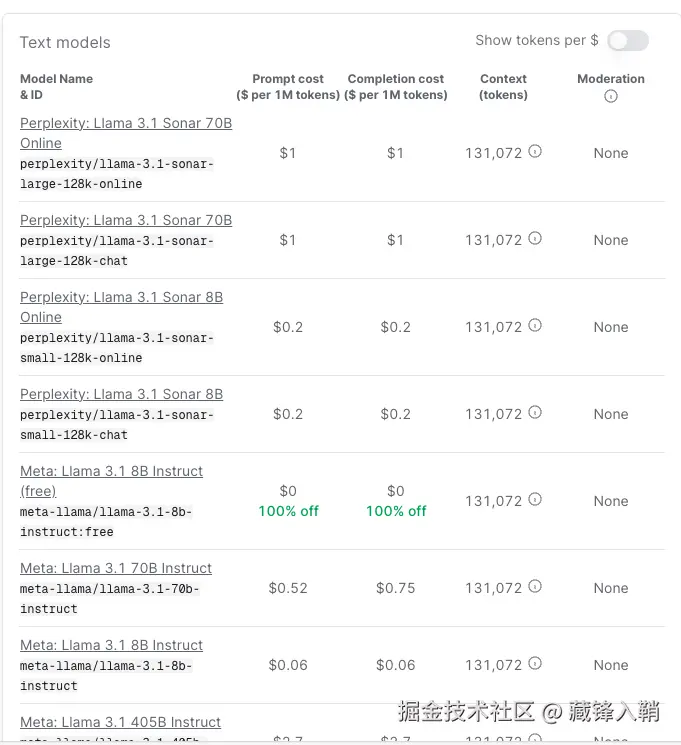Image resolution: width=681 pixels, height=745 pixels.
Task: Open Meta: Llama 3.1 405B Instruct link
Action: pos(120,722)
